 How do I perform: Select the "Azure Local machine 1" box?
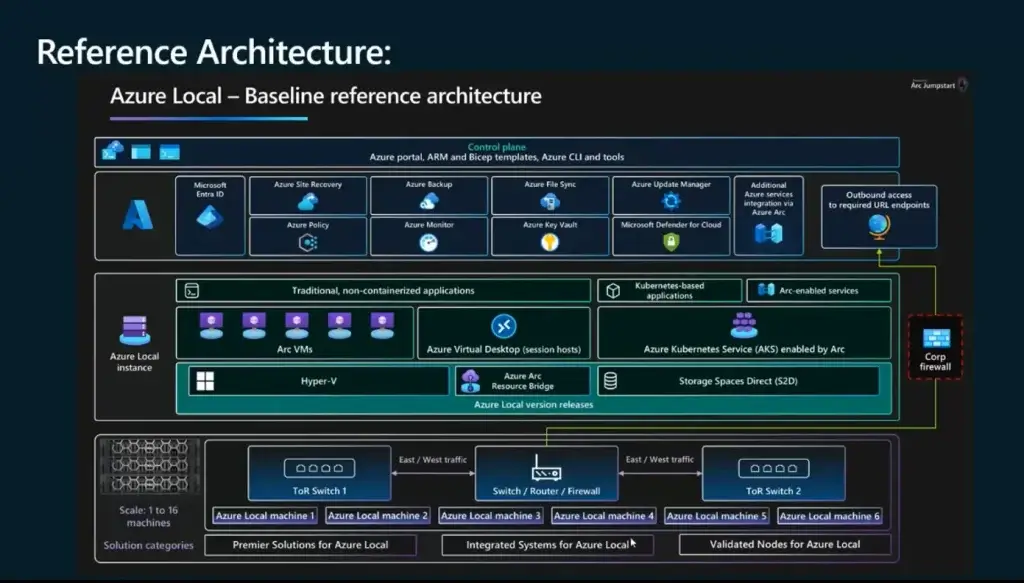[265, 516]
